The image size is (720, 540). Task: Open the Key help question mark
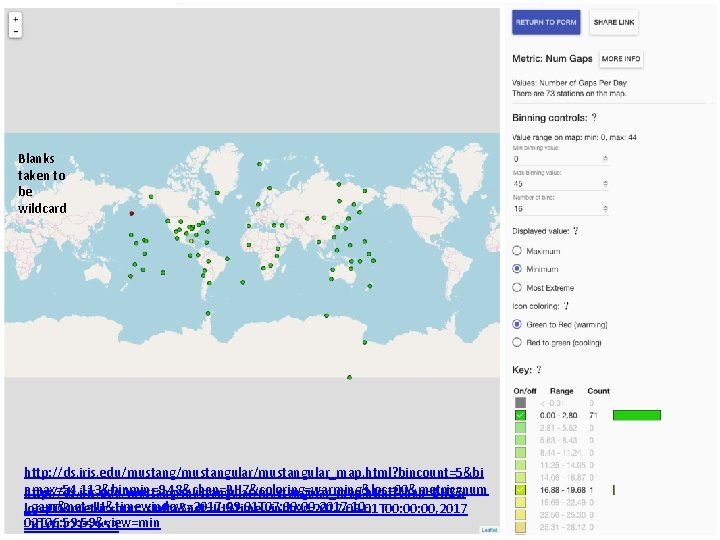[539, 370]
